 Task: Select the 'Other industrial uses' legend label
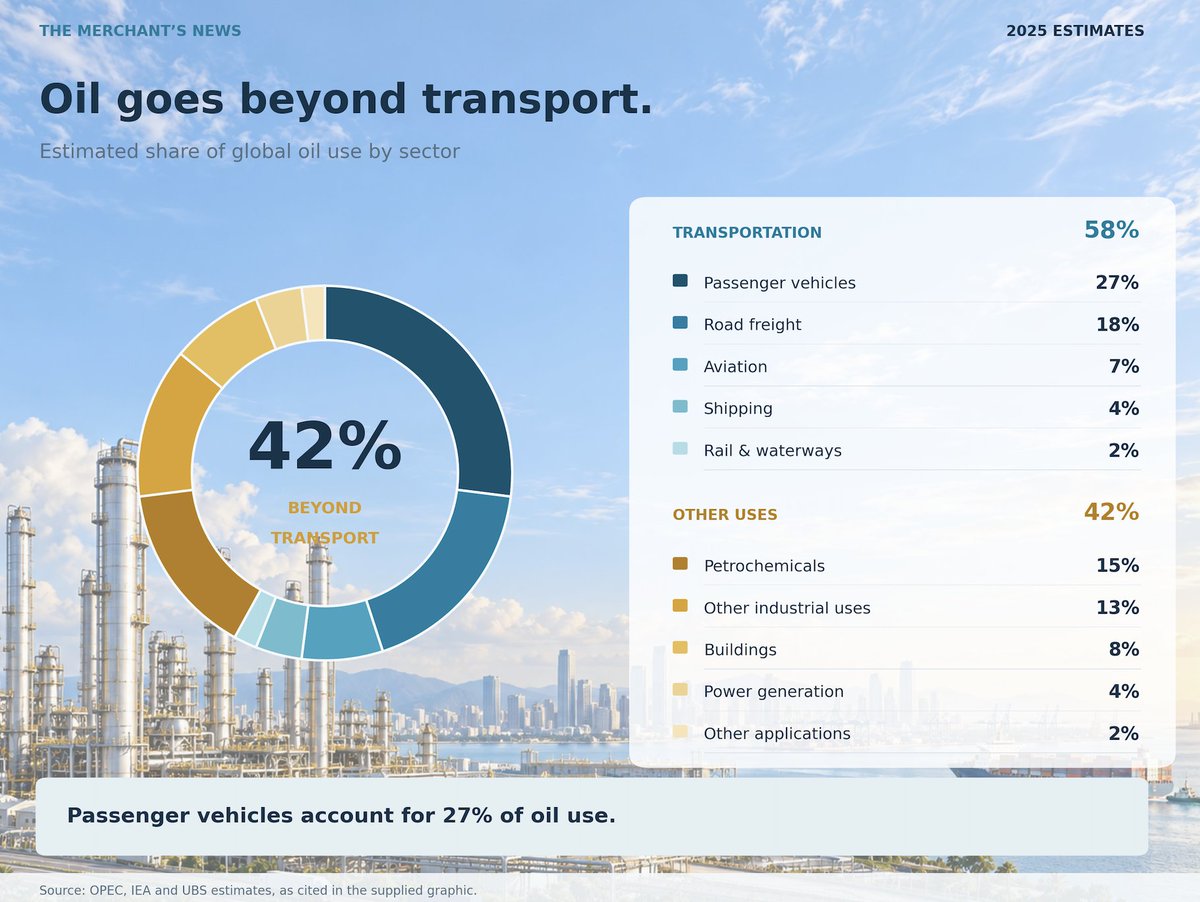pos(787,608)
